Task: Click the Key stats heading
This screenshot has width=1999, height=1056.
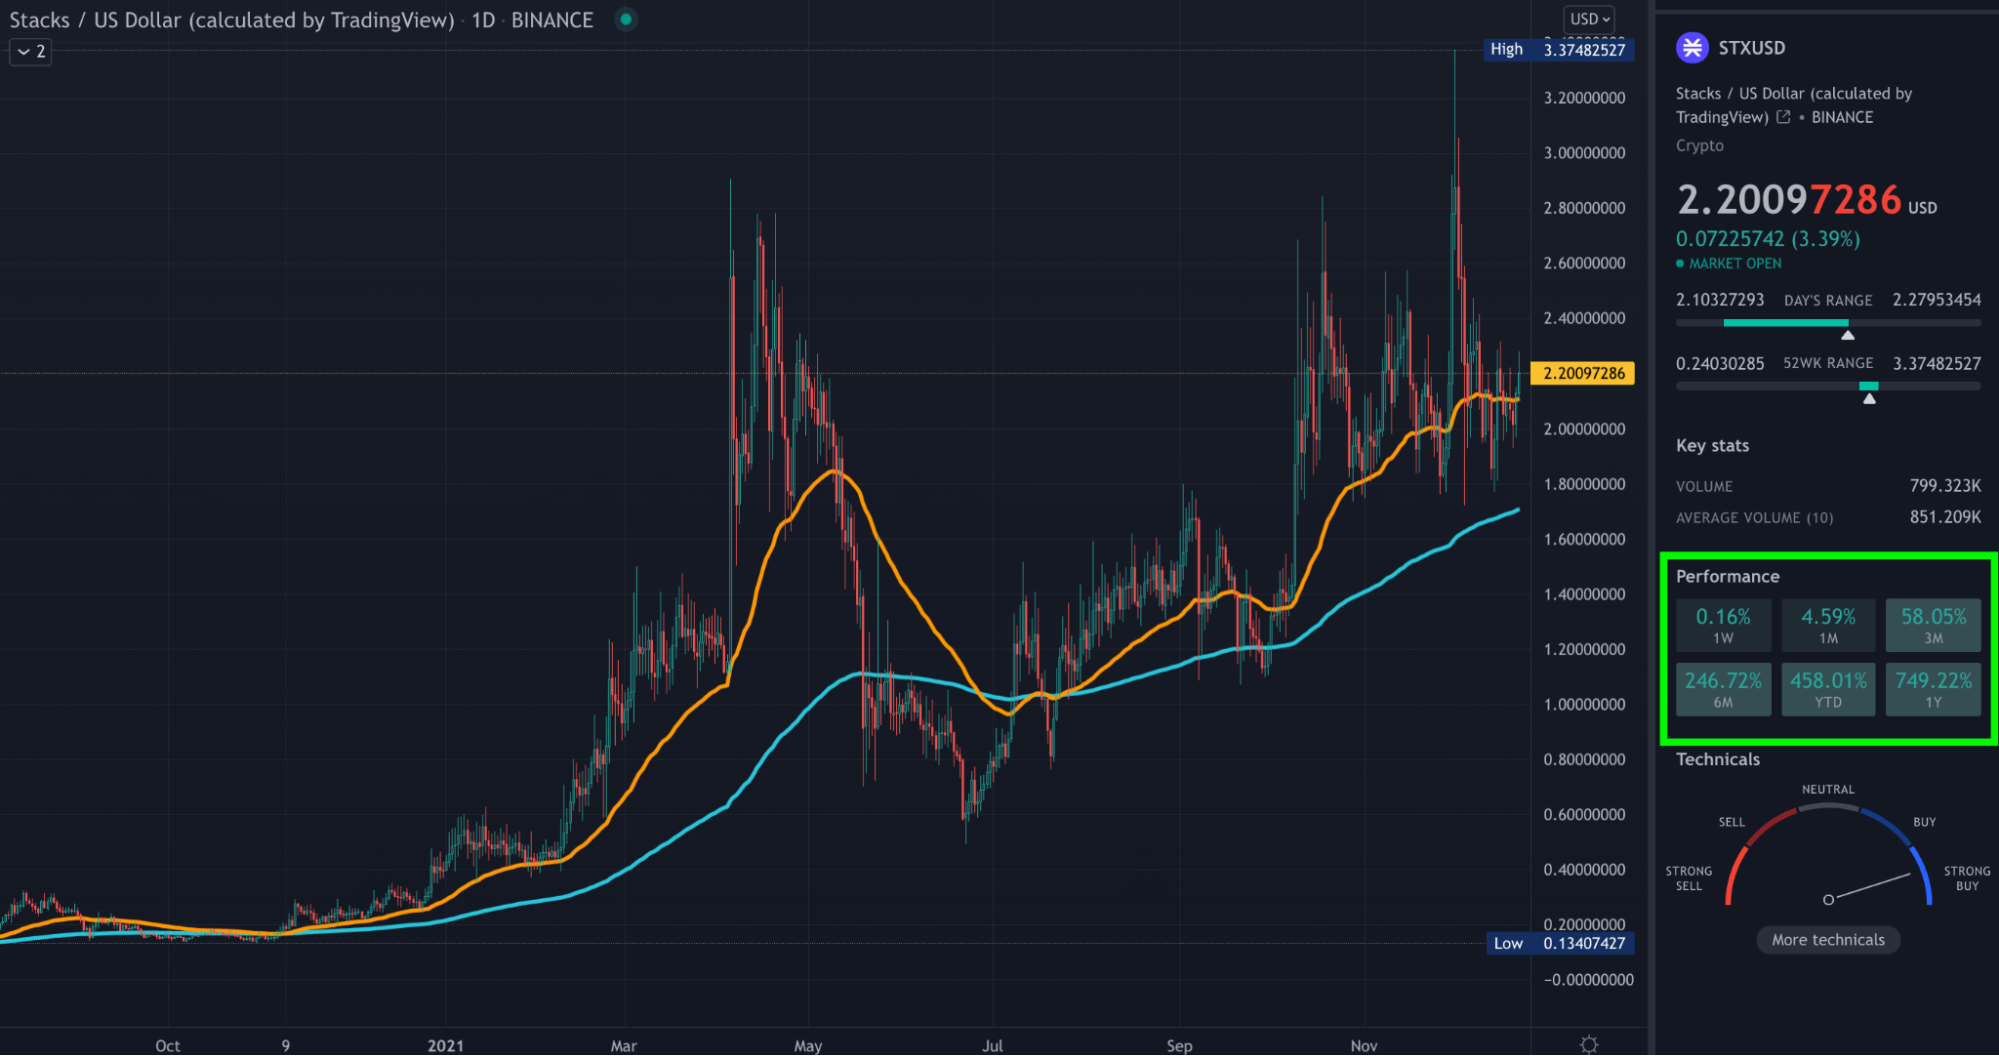Action: pos(1712,446)
